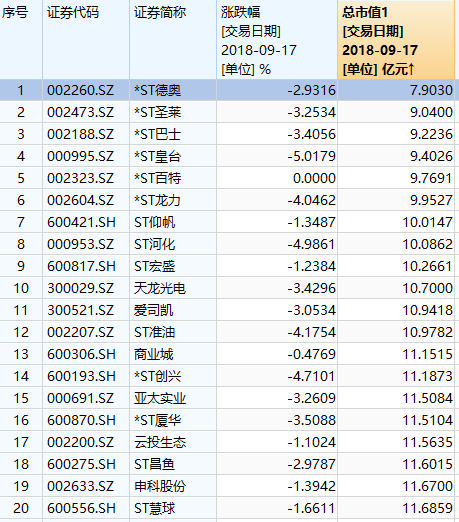This screenshot has height=522, width=459.
Task: Select the 亚太实业 stock name
Action: [160, 398]
